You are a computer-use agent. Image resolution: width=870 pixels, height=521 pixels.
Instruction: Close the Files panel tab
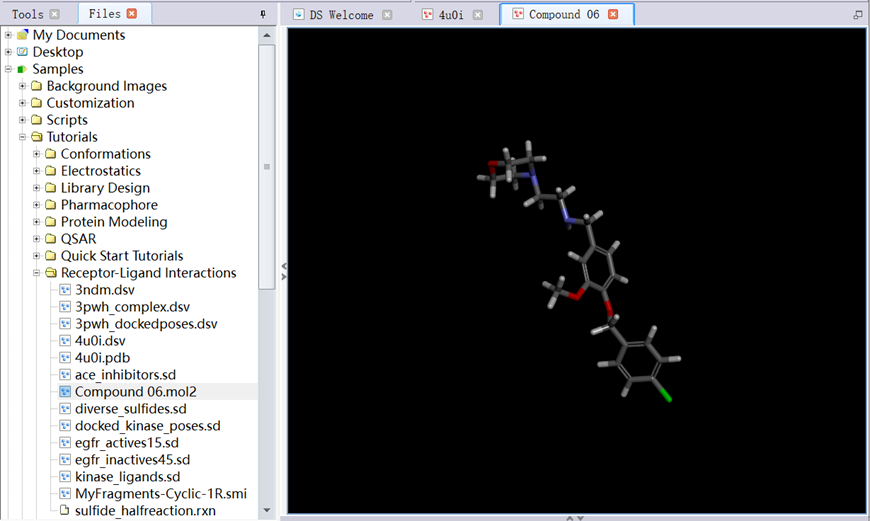132,14
